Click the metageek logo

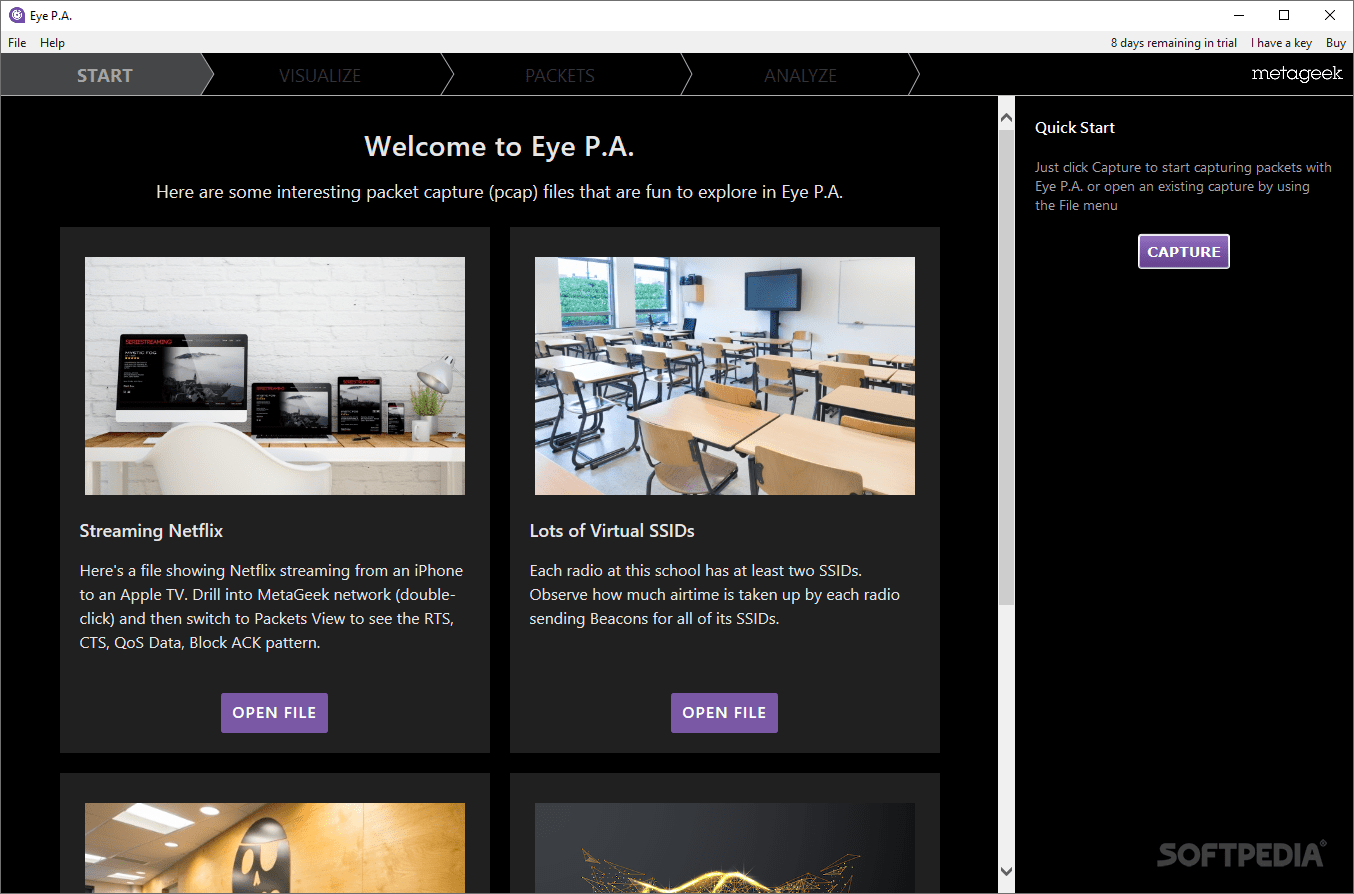point(1296,75)
